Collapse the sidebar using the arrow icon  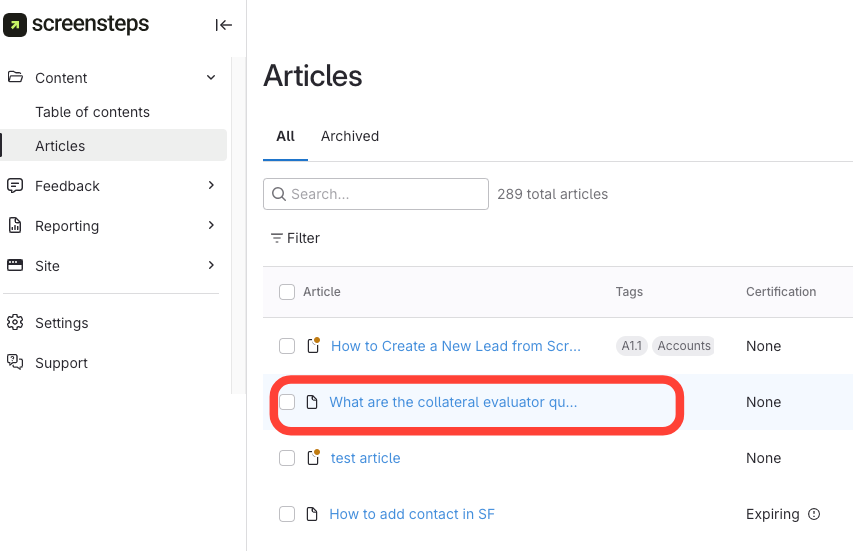pos(224,25)
